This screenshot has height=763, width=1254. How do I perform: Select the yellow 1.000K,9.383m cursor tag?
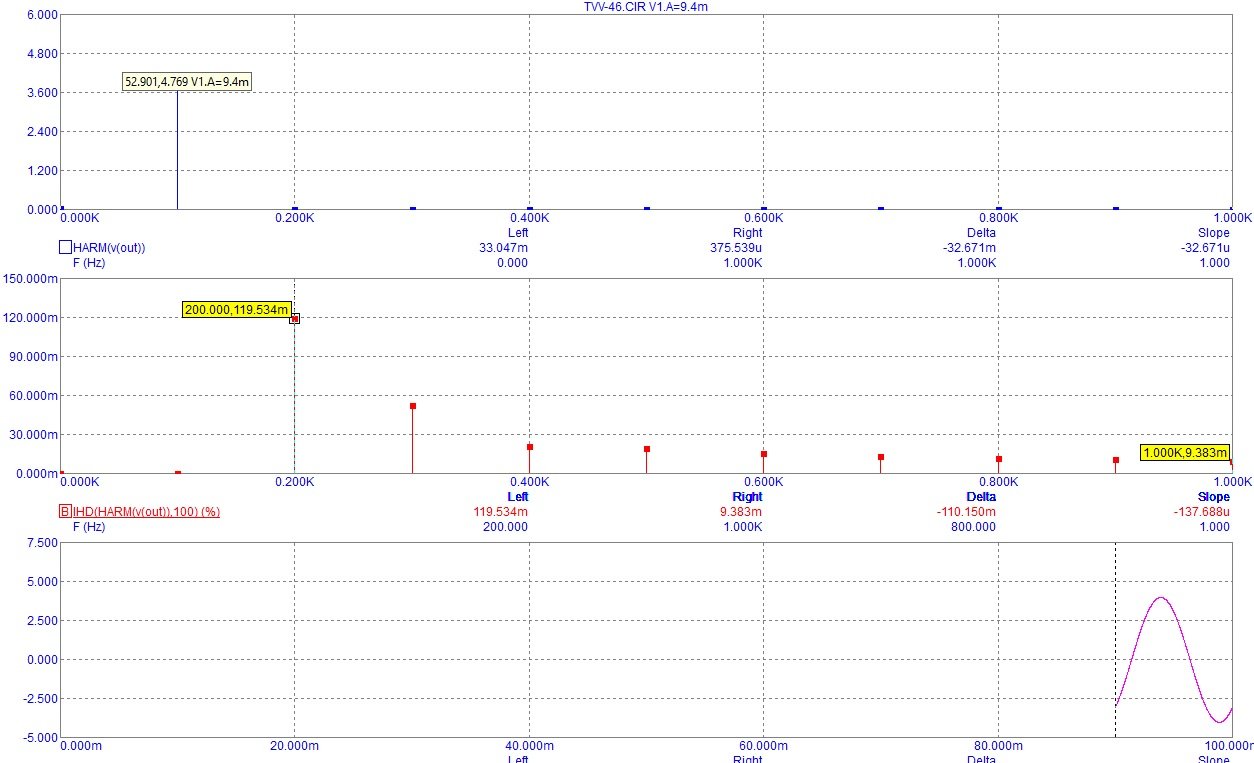click(x=1185, y=453)
